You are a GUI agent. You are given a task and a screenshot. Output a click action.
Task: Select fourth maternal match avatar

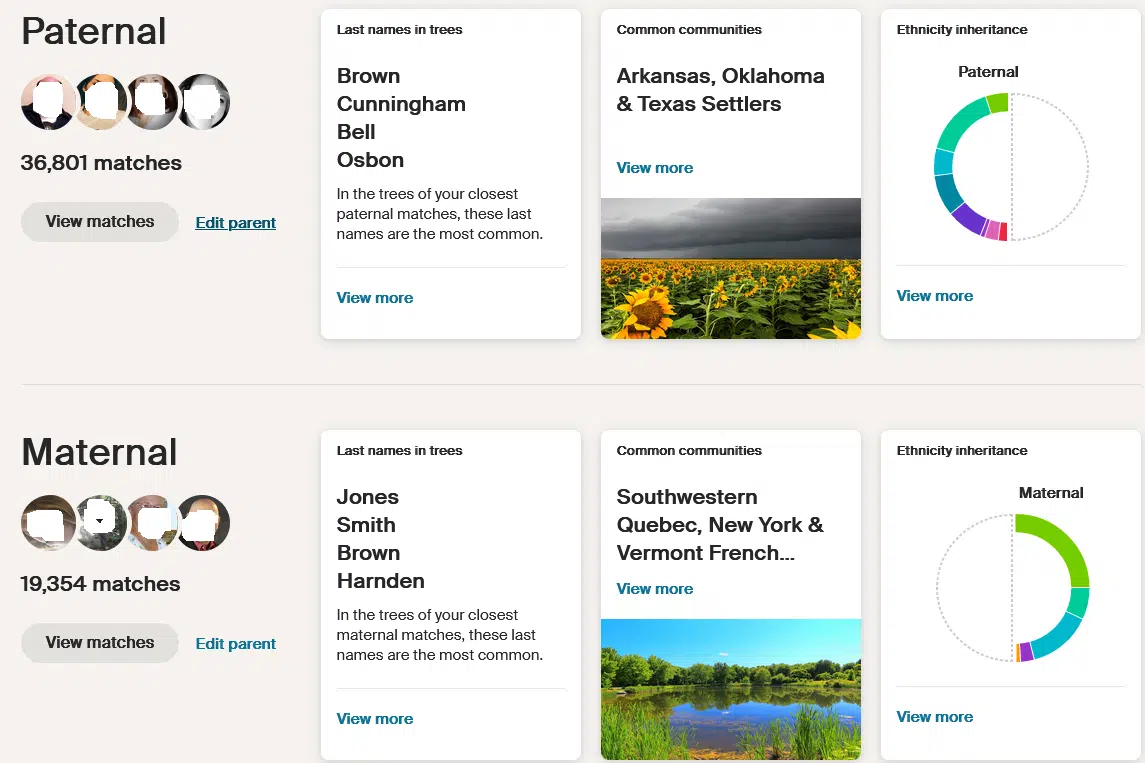204,523
